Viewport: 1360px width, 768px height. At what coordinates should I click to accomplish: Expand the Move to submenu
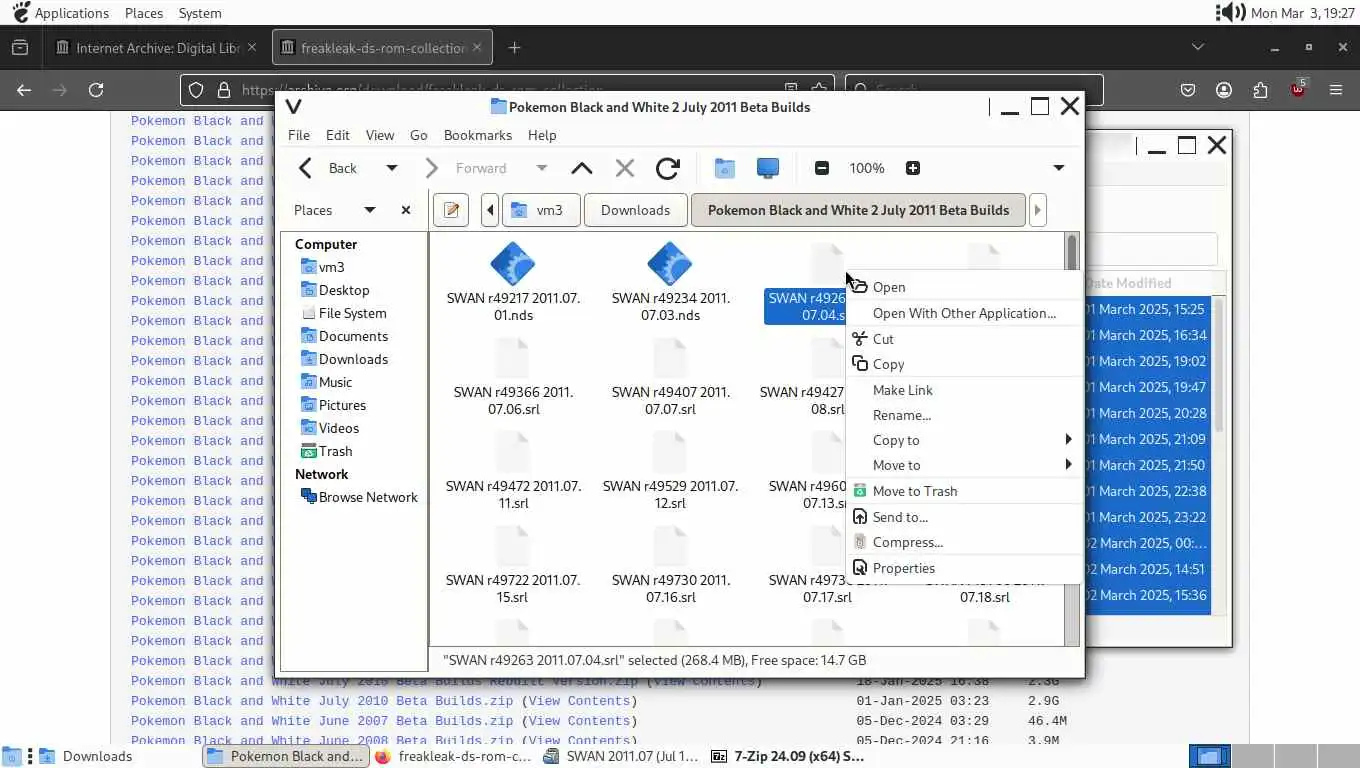coord(963,465)
